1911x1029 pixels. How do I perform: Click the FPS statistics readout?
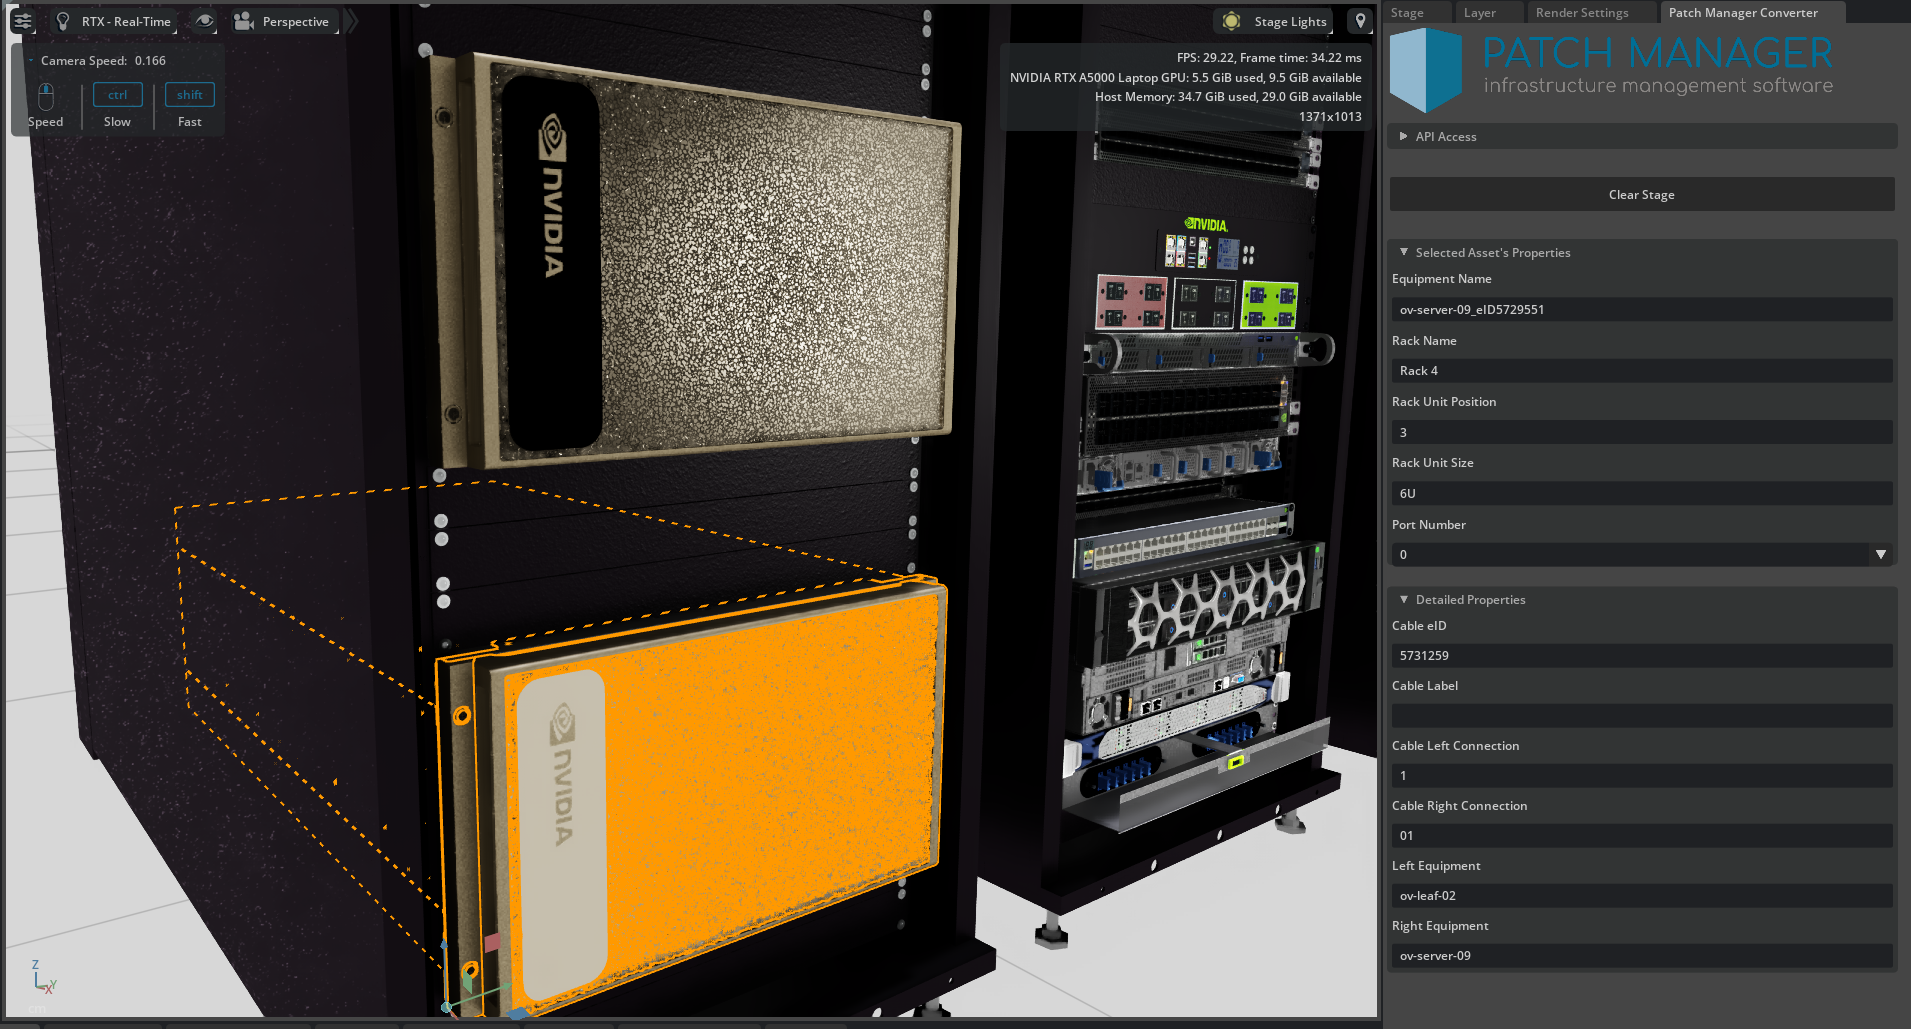[1268, 58]
